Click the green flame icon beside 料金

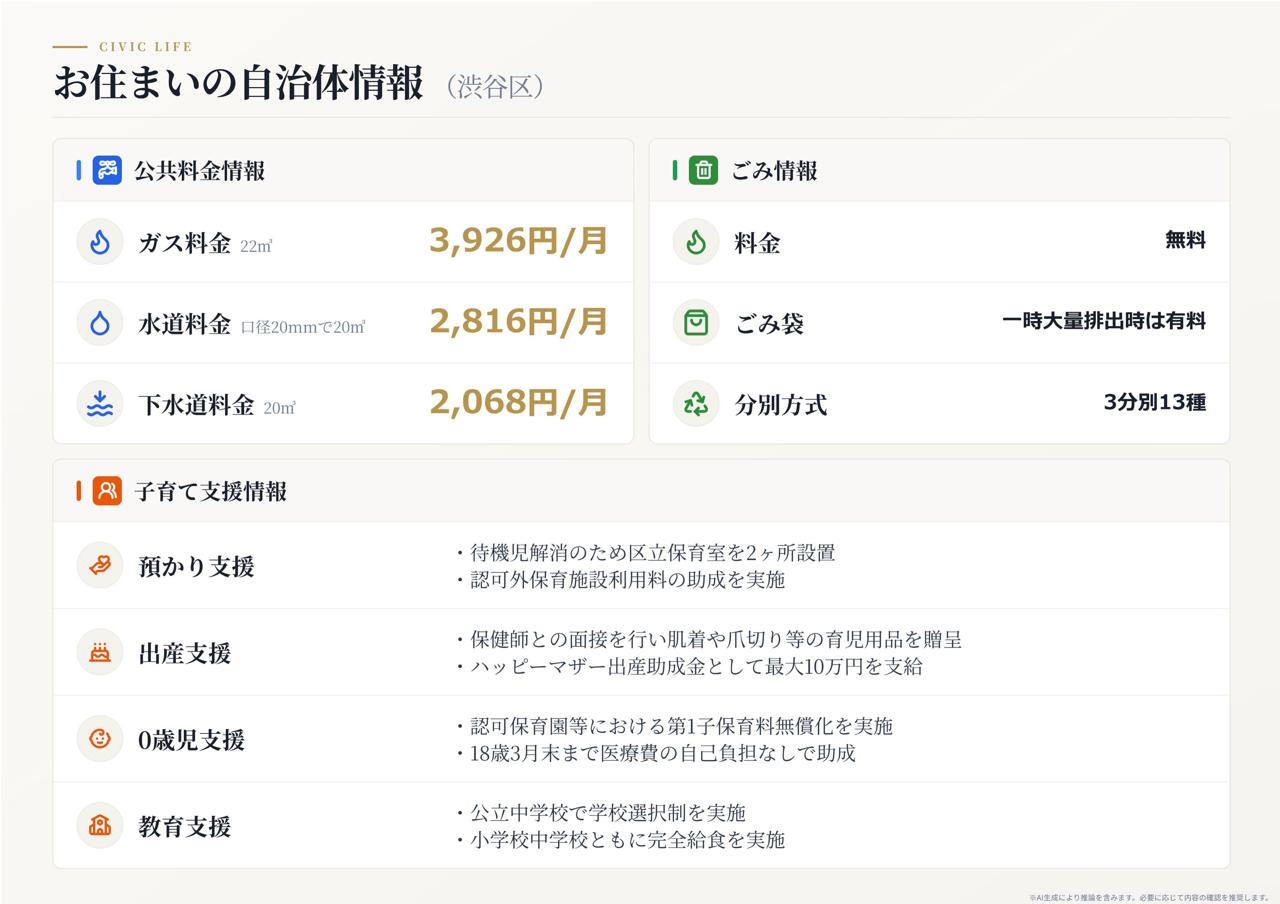[x=696, y=242]
